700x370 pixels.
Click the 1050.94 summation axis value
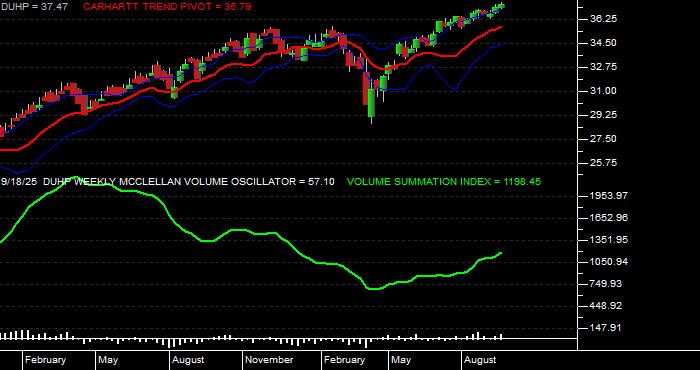(x=609, y=262)
